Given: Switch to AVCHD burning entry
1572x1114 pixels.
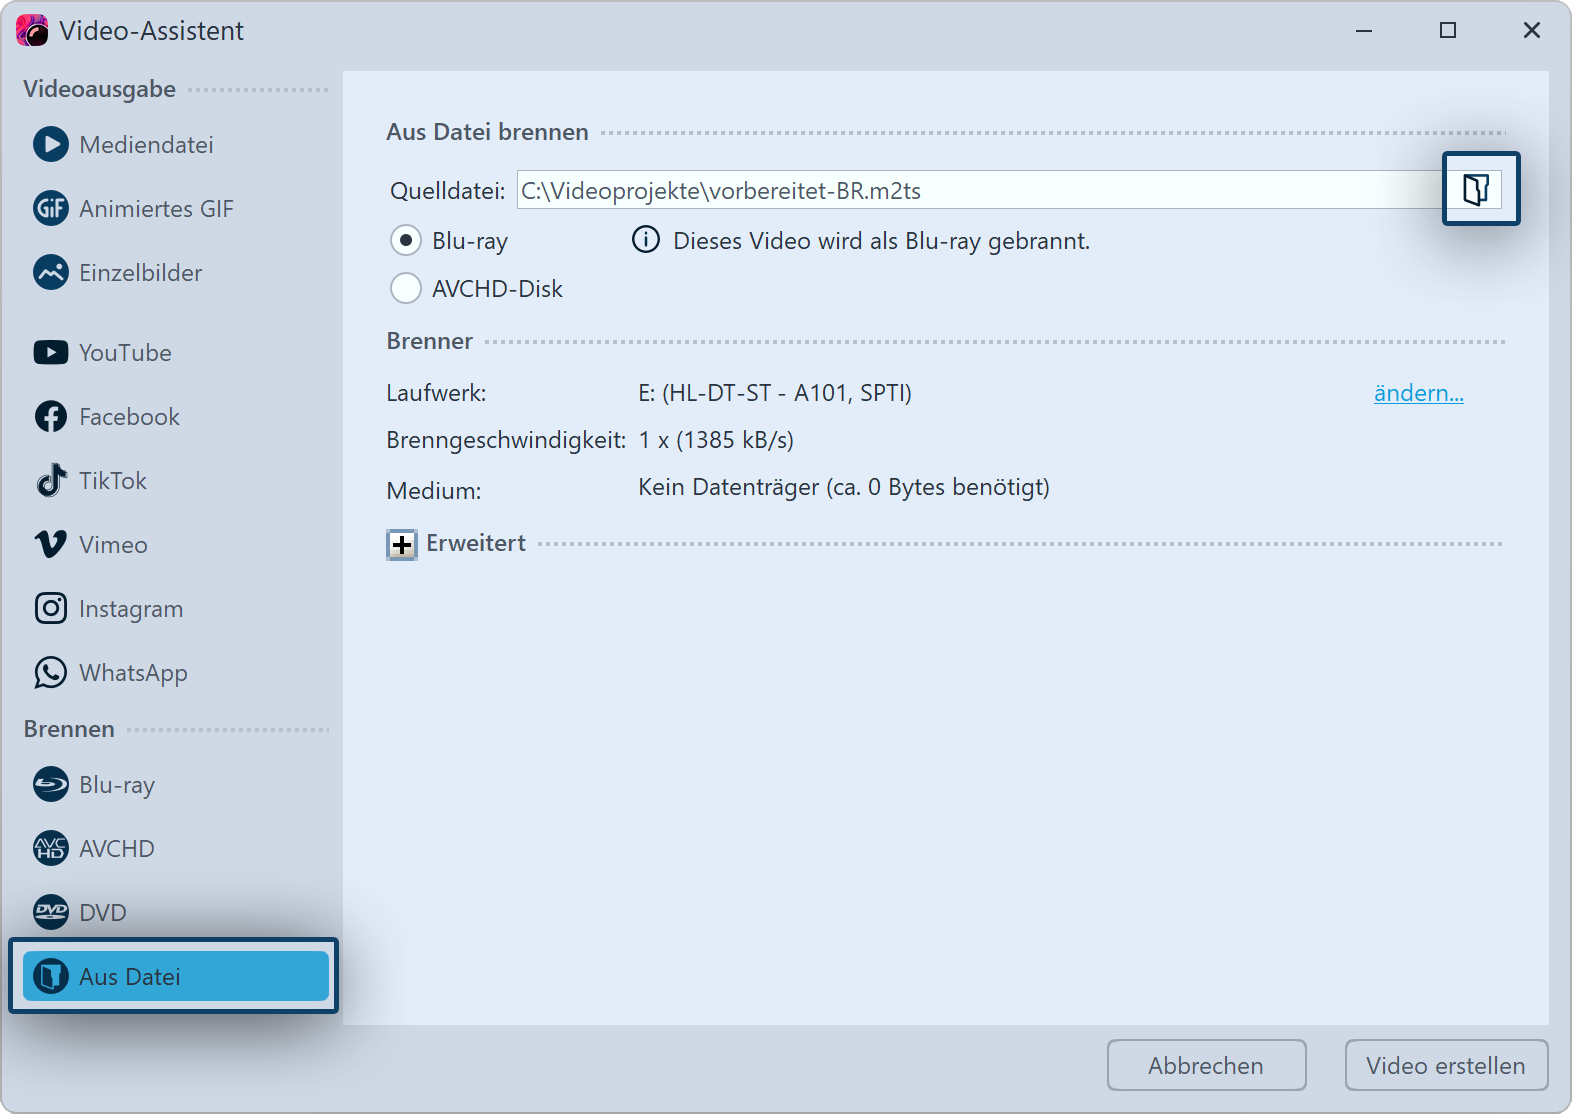Looking at the screenshot, I should (117, 849).
